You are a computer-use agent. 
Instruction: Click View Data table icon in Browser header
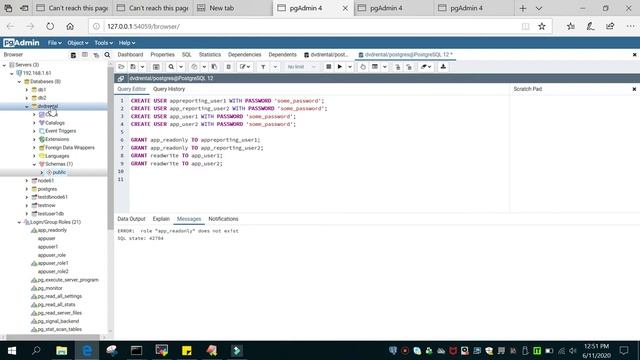[x=84, y=55]
